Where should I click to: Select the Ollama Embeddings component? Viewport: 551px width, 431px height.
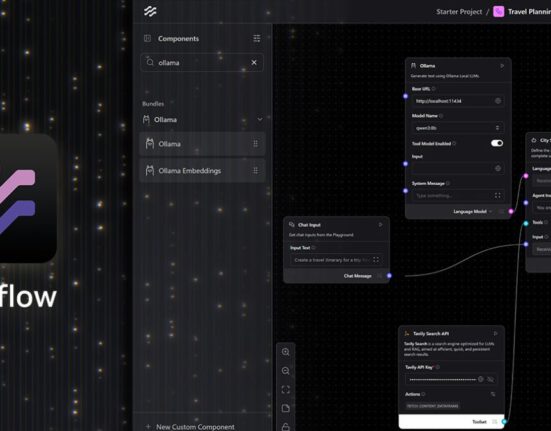pyautogui.click(x=202, y=171)
